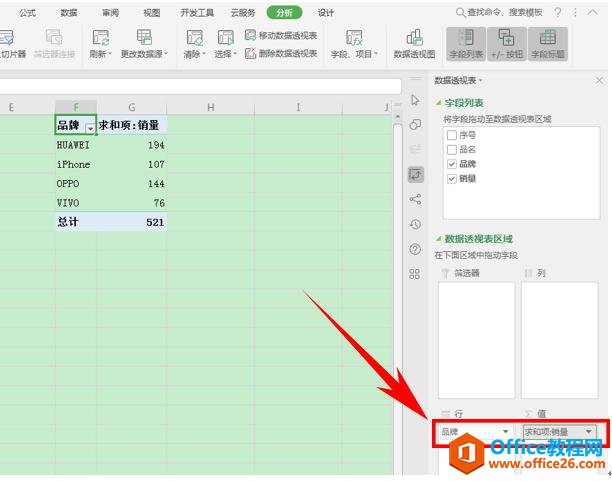Image resolution: width=612 pixels, height=481 pixels.
Task: Open the 求和项:销量 dropdown in values area
Action: pos(589,432)
